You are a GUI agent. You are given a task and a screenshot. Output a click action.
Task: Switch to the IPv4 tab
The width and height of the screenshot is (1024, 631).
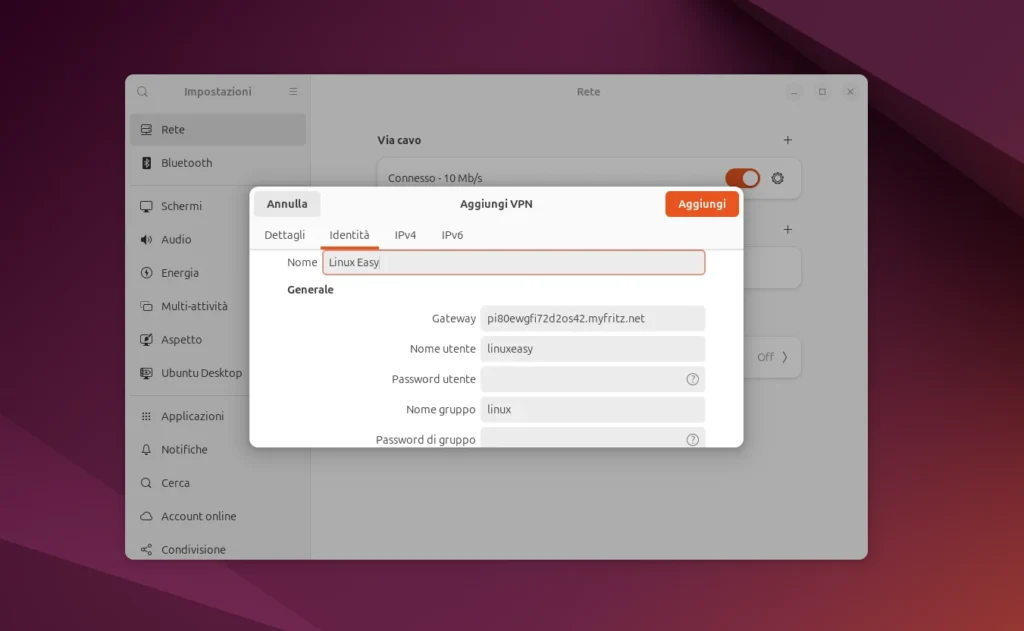pyautogui.click(x=405, y=235)
